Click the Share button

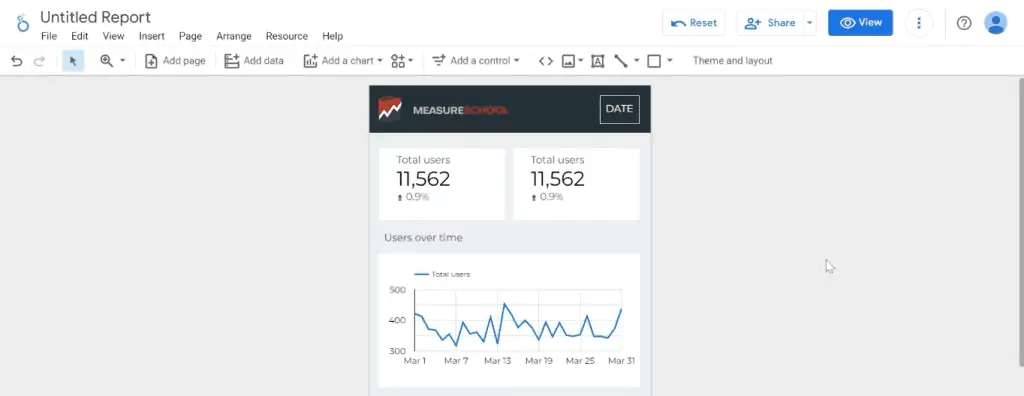(x=770, y=23)
